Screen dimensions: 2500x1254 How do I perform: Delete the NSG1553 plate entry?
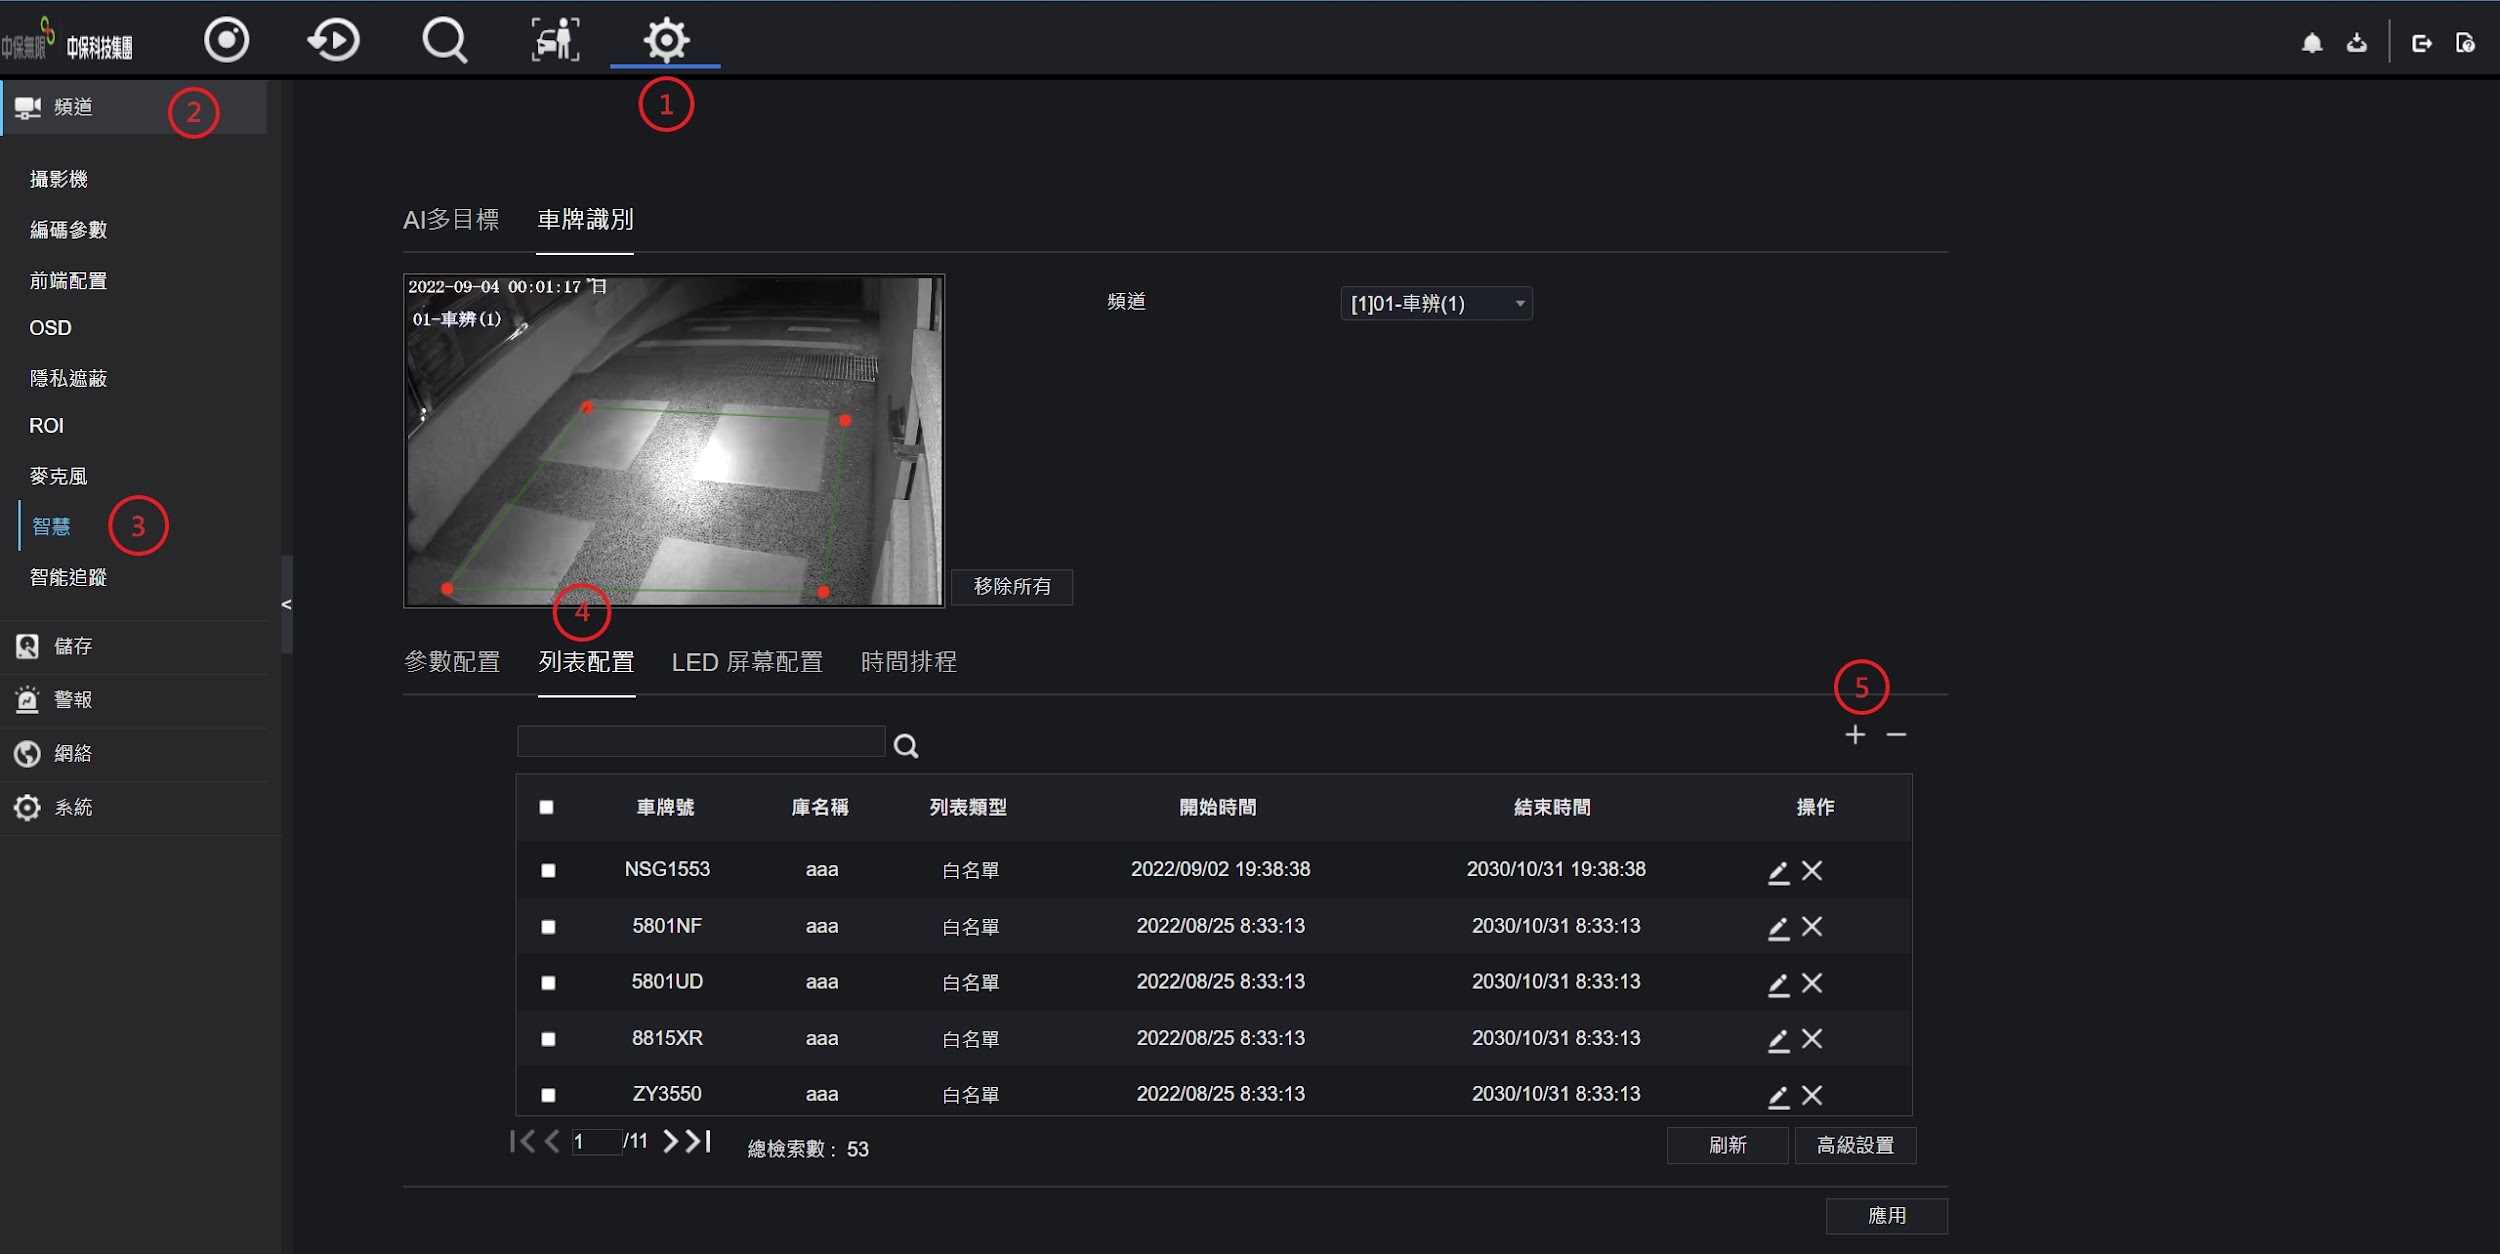1812,871
